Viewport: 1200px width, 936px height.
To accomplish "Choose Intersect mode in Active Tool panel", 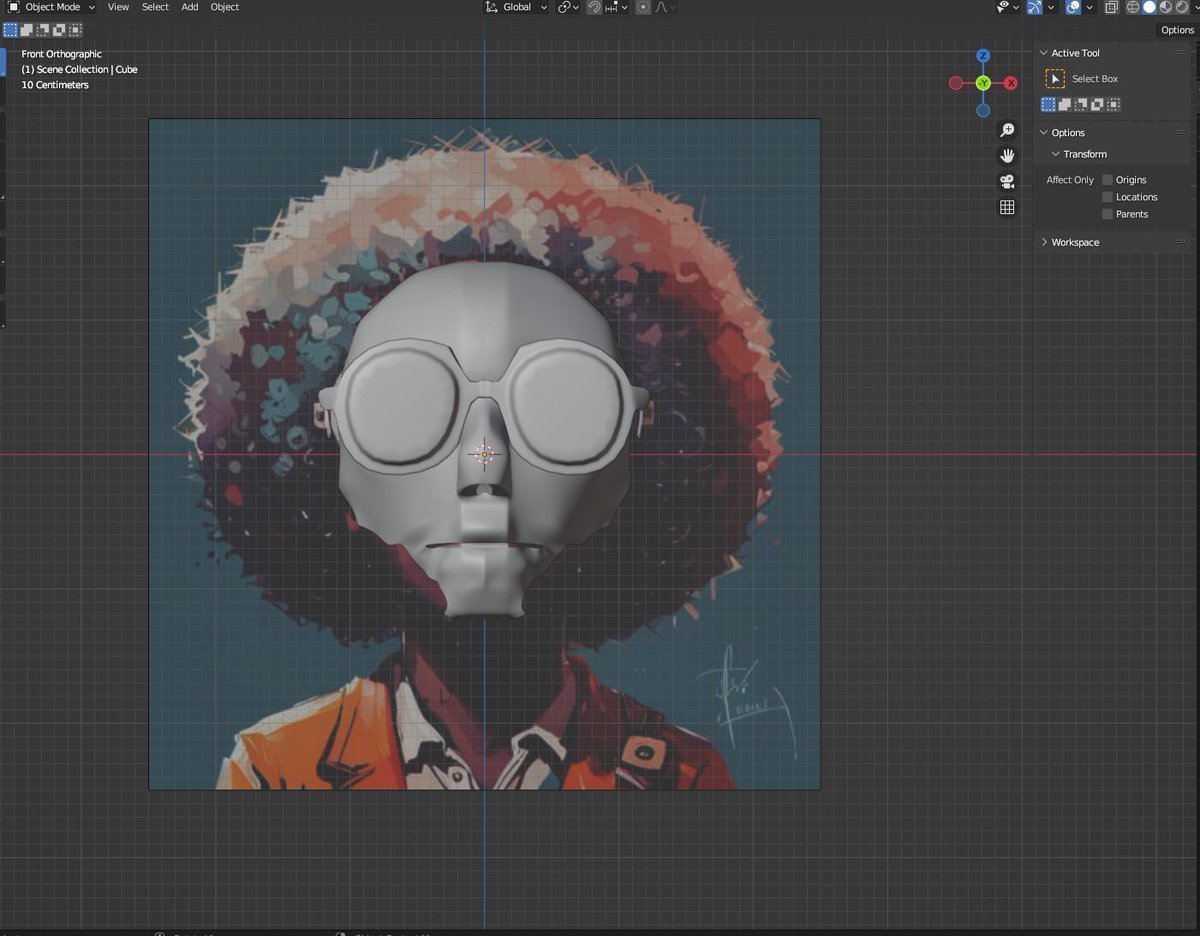I will [1113, 104].
